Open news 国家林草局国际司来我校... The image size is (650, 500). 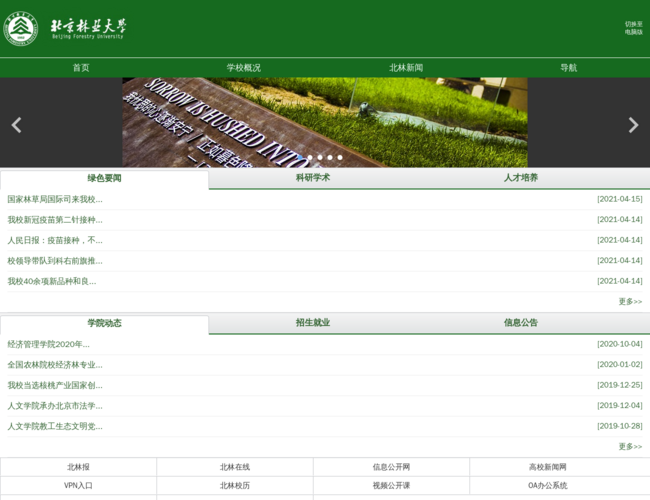(x=55, y=199)
